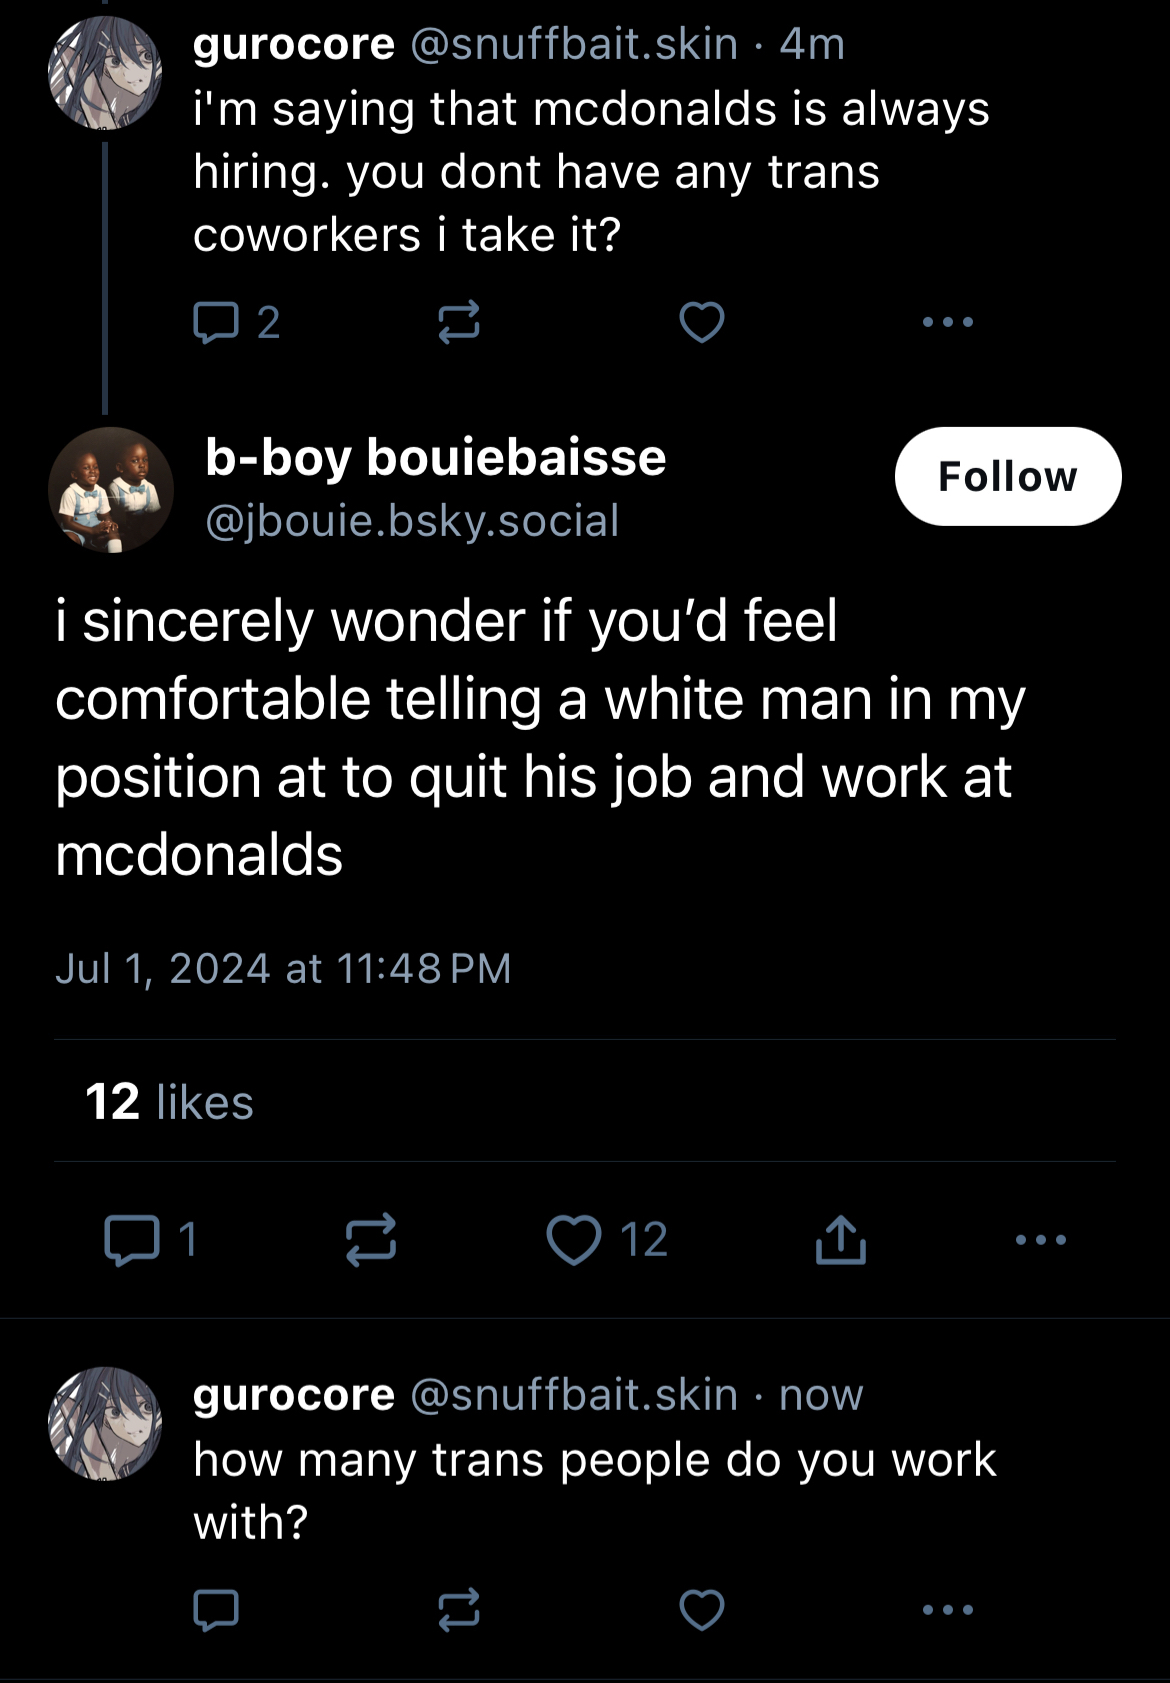Open the main post timestamp Jul 1, 2024

tap(283, 968)
